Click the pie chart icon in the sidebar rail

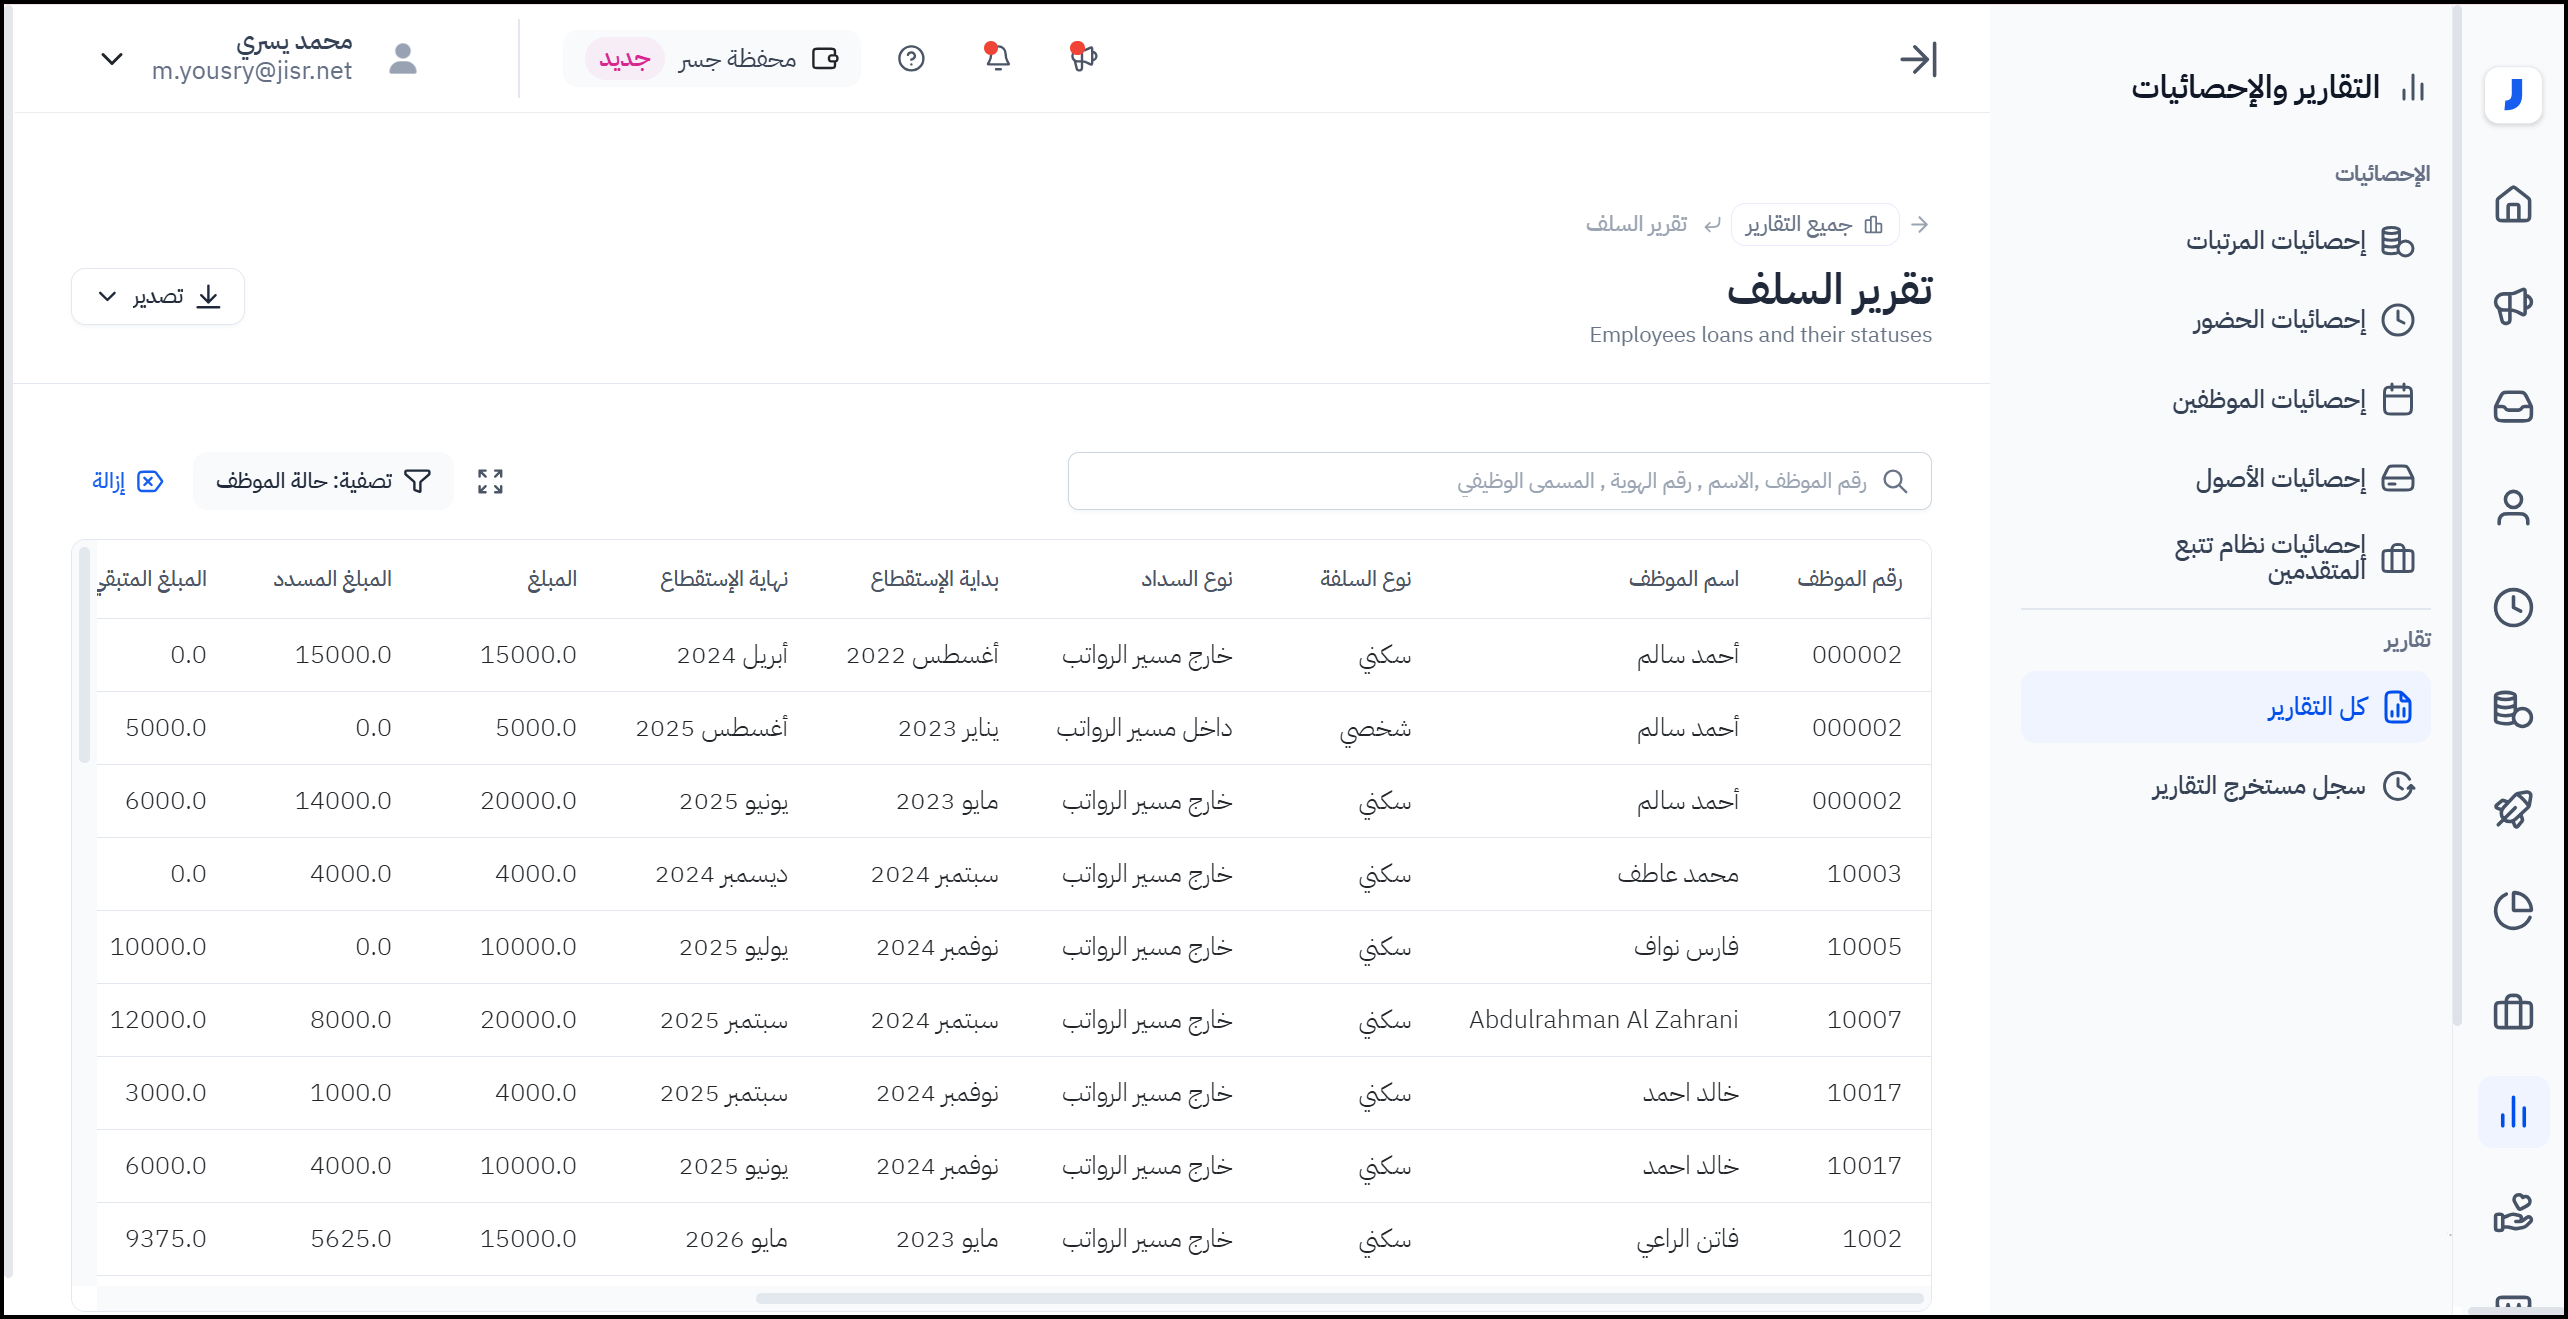tap(2512, 910)
